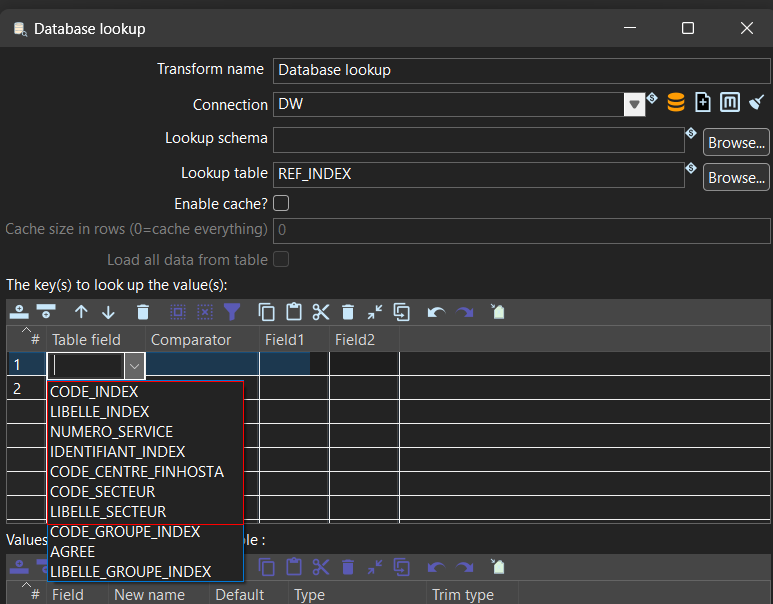The width and height of the screenshot is (773, 604).
Task: Click the Field2 cell in row 1
Action: tap(364, 365)
